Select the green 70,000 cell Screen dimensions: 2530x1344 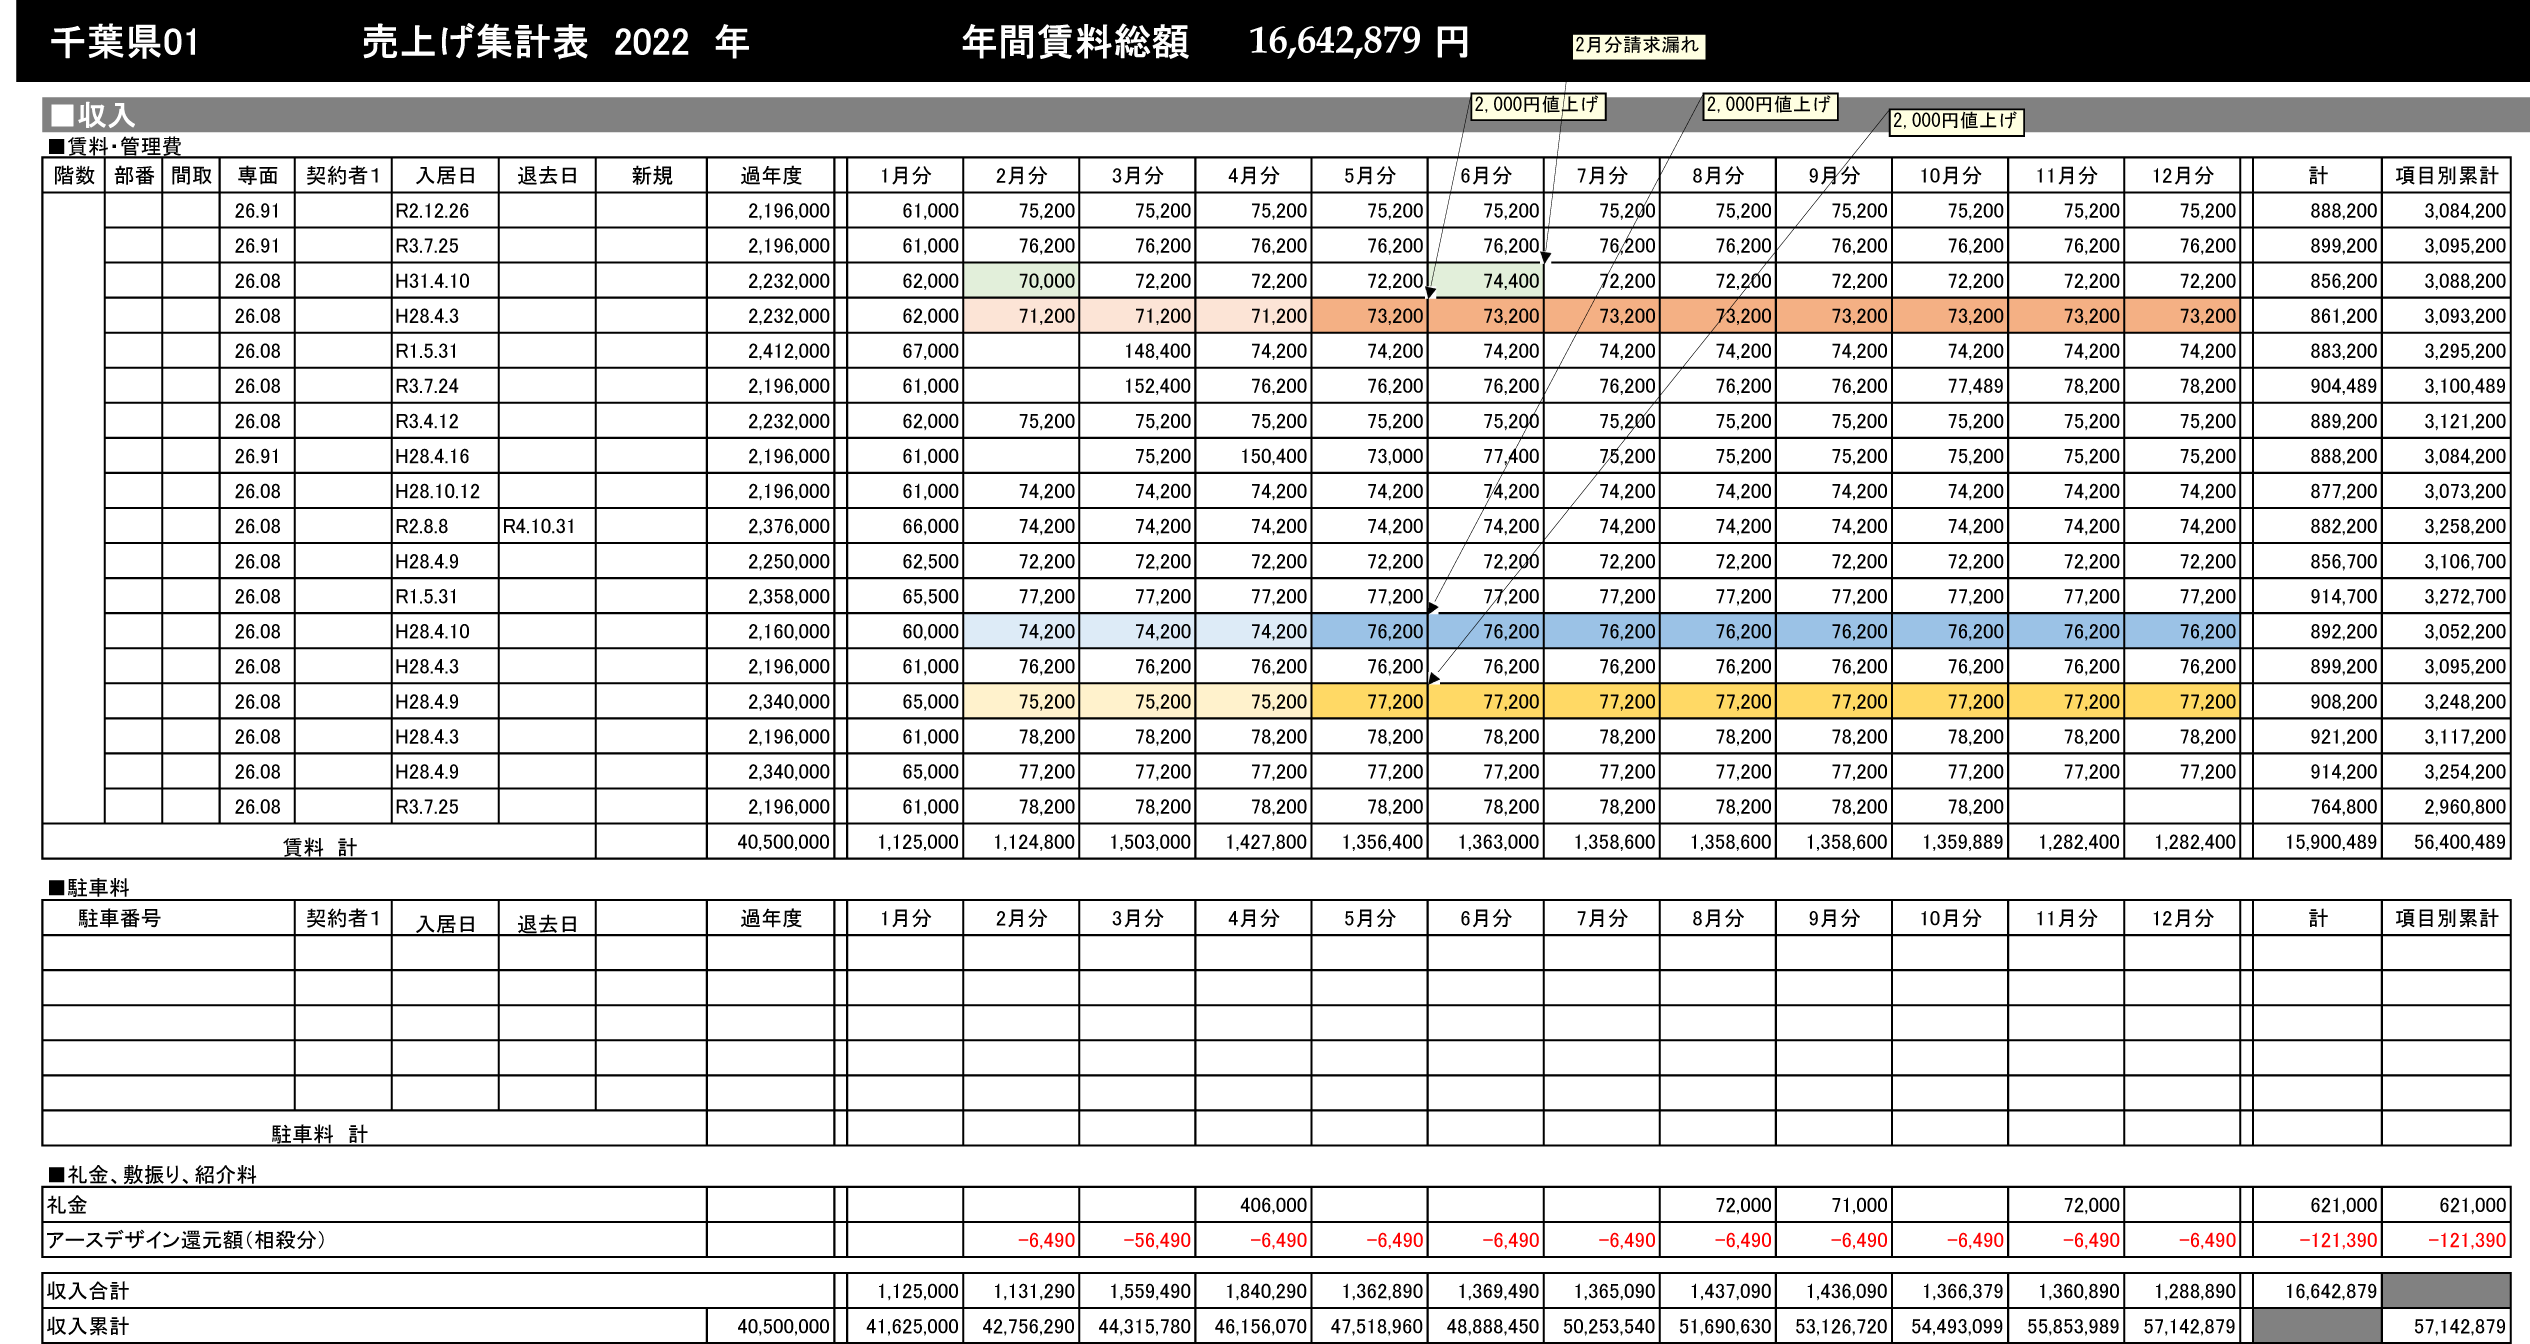[1021, 281]
